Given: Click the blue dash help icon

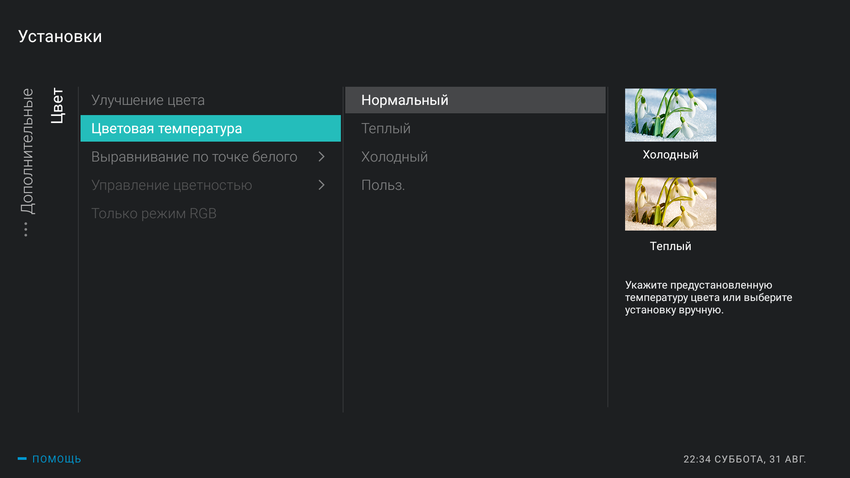Looking at the screenshot, I should [x=22, y=459].
